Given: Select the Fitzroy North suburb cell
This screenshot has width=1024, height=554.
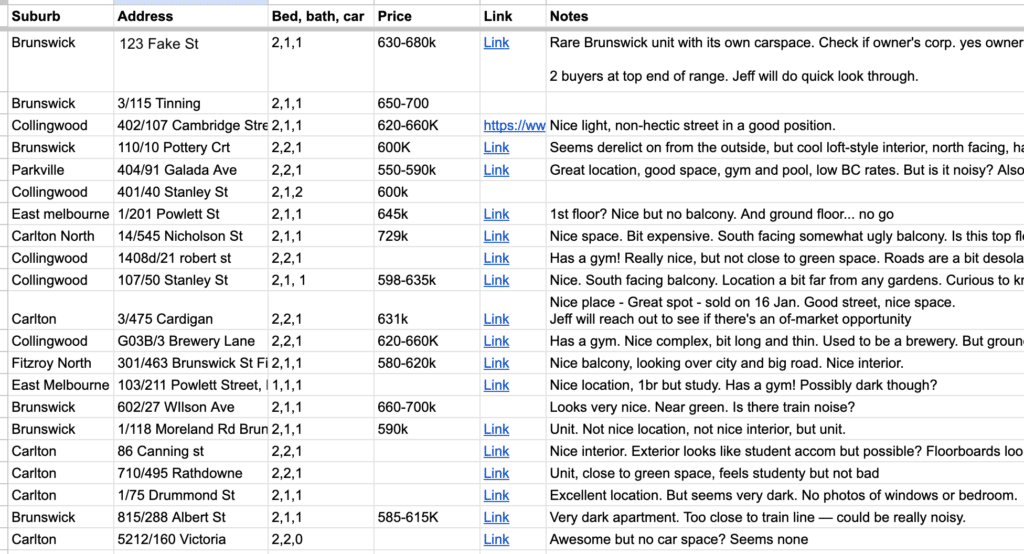Looking at the screenshot, I should (51, 363).
